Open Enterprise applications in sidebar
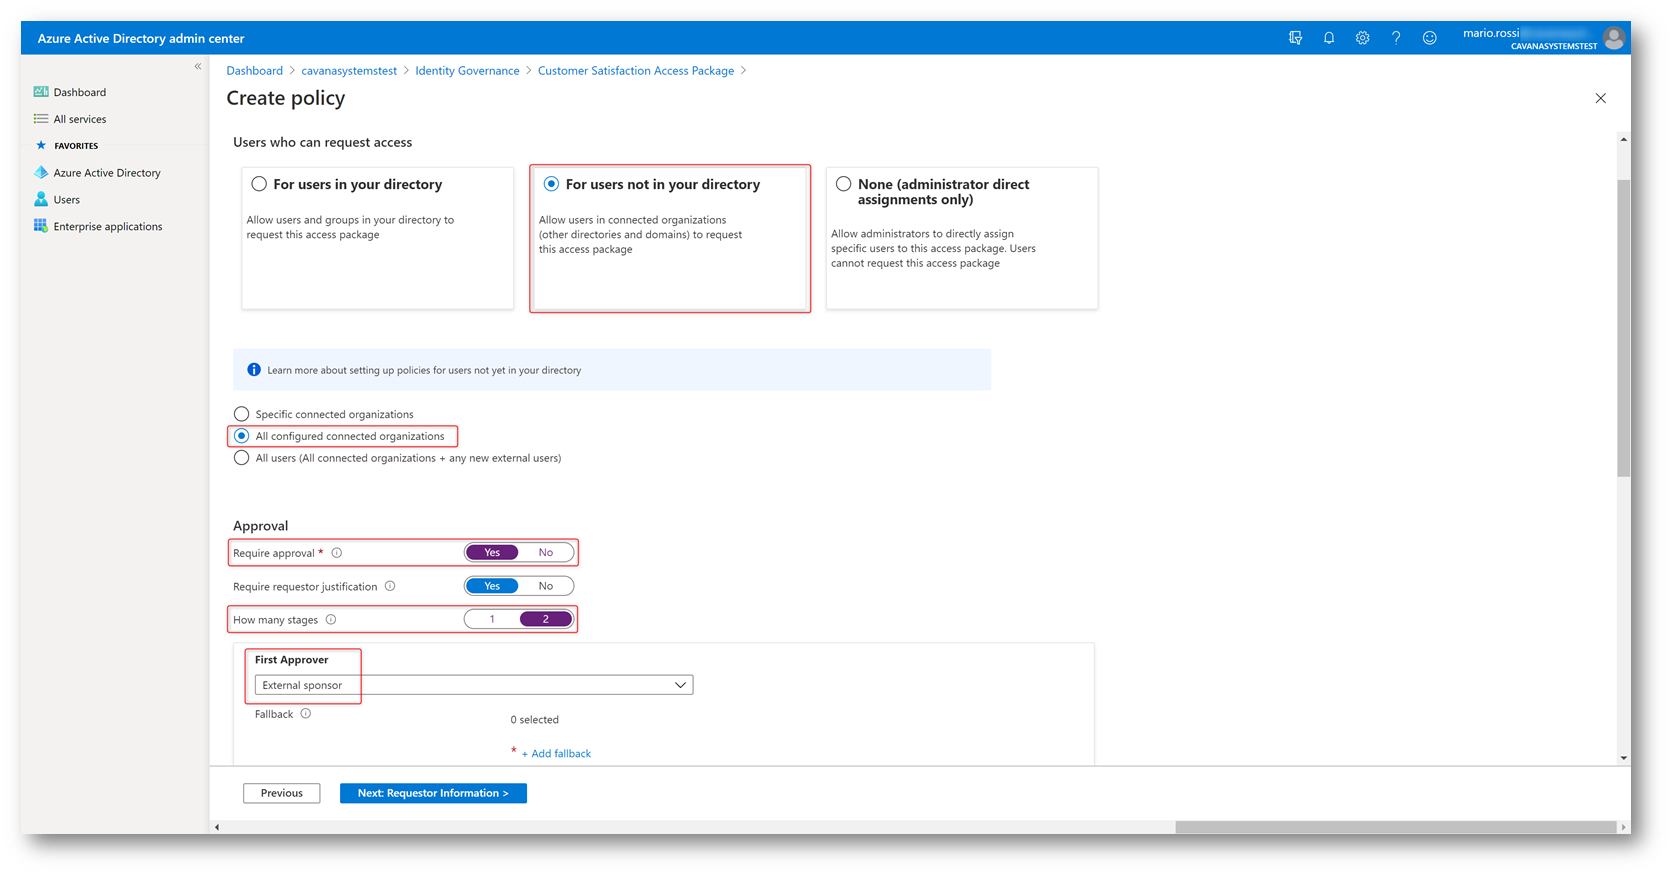This screenshot has height=876, width=1673. pos(108,227)
